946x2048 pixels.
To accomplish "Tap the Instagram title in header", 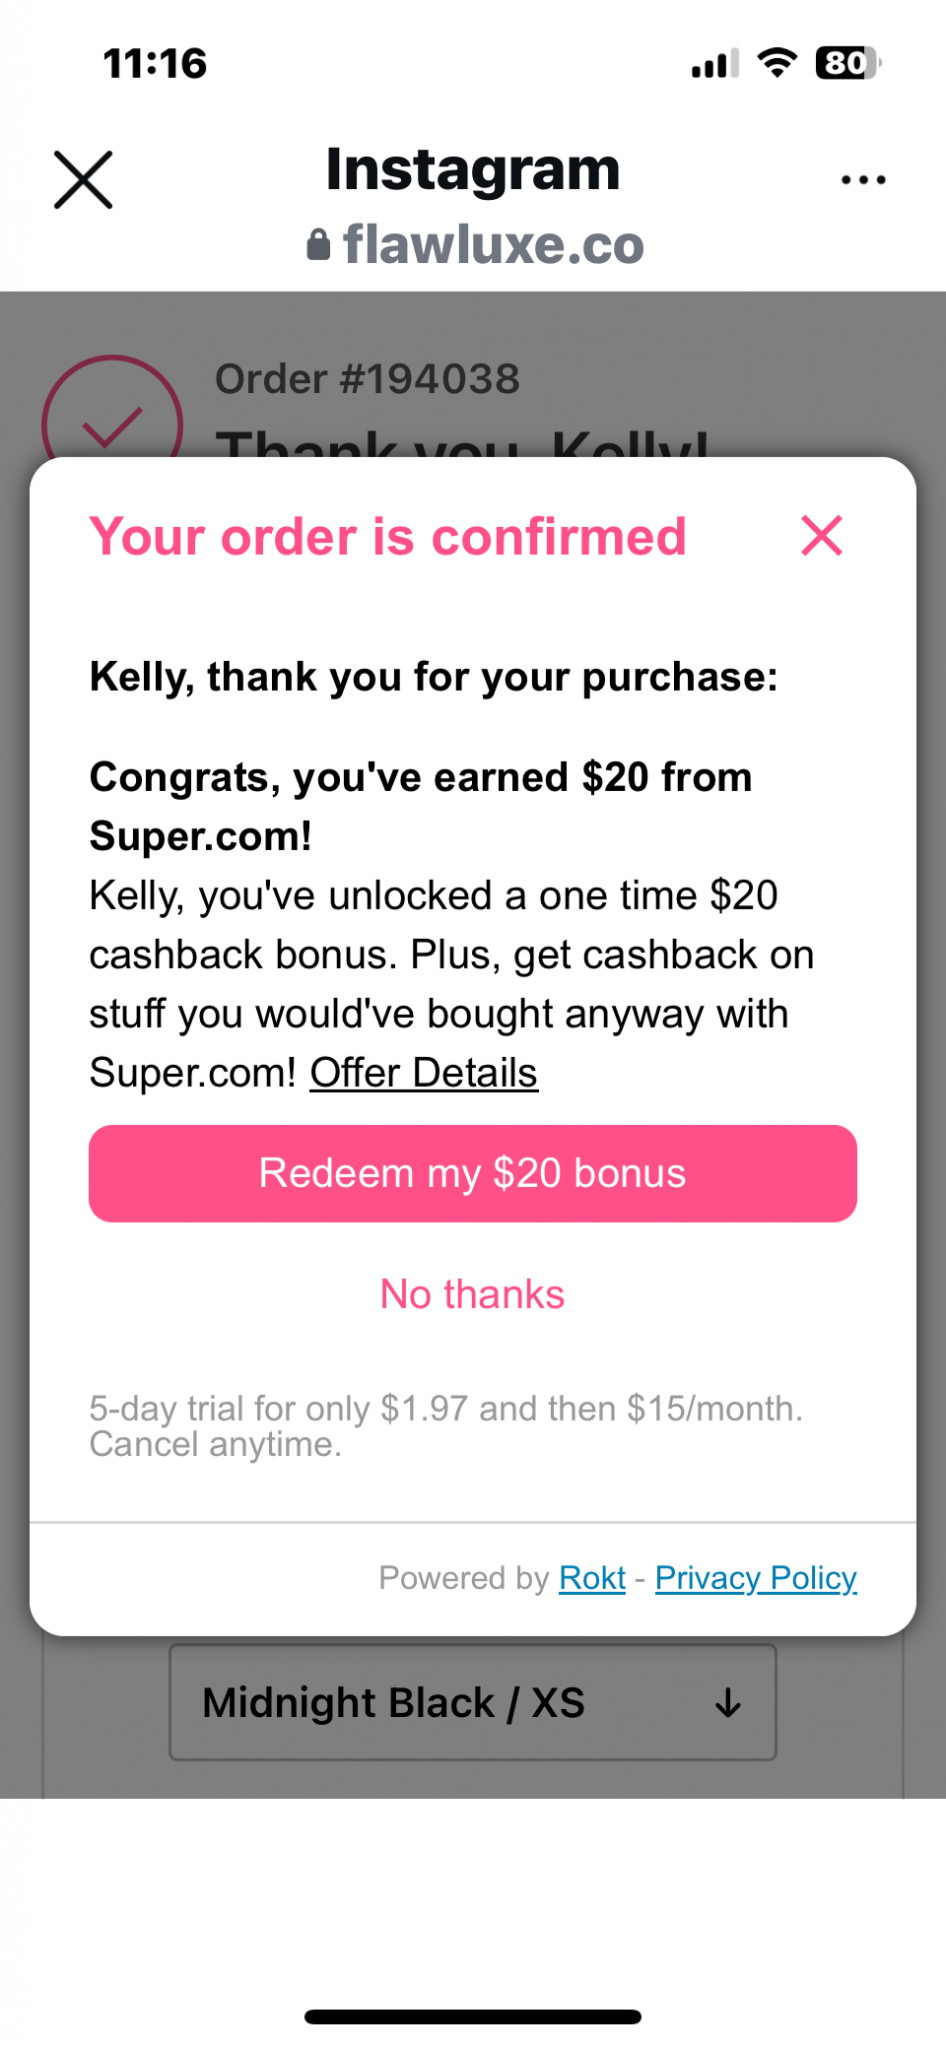I will coord(473,169).
